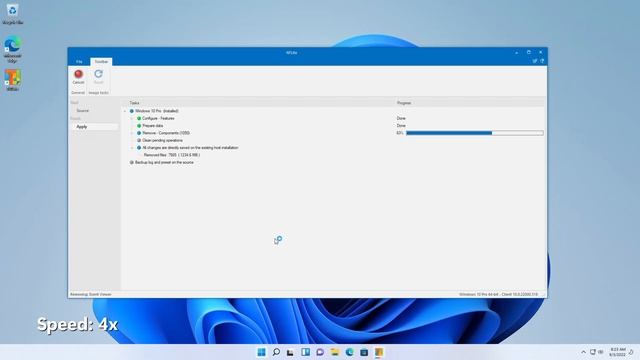Image resolution: width=640 pixels, height=360 pixels.
Task: Open taskbar Search
Action: click(x=276, y=352)
